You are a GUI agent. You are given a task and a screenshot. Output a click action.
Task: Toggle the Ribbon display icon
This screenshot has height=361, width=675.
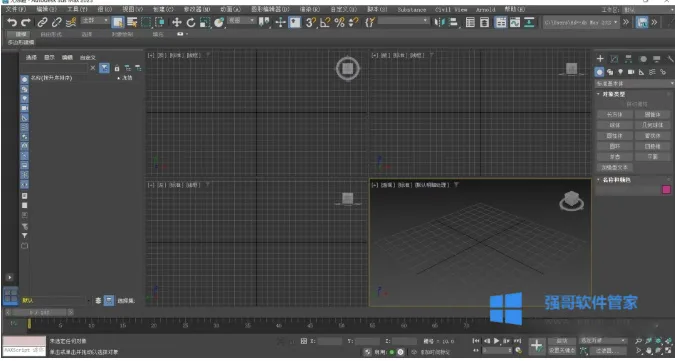501,22
